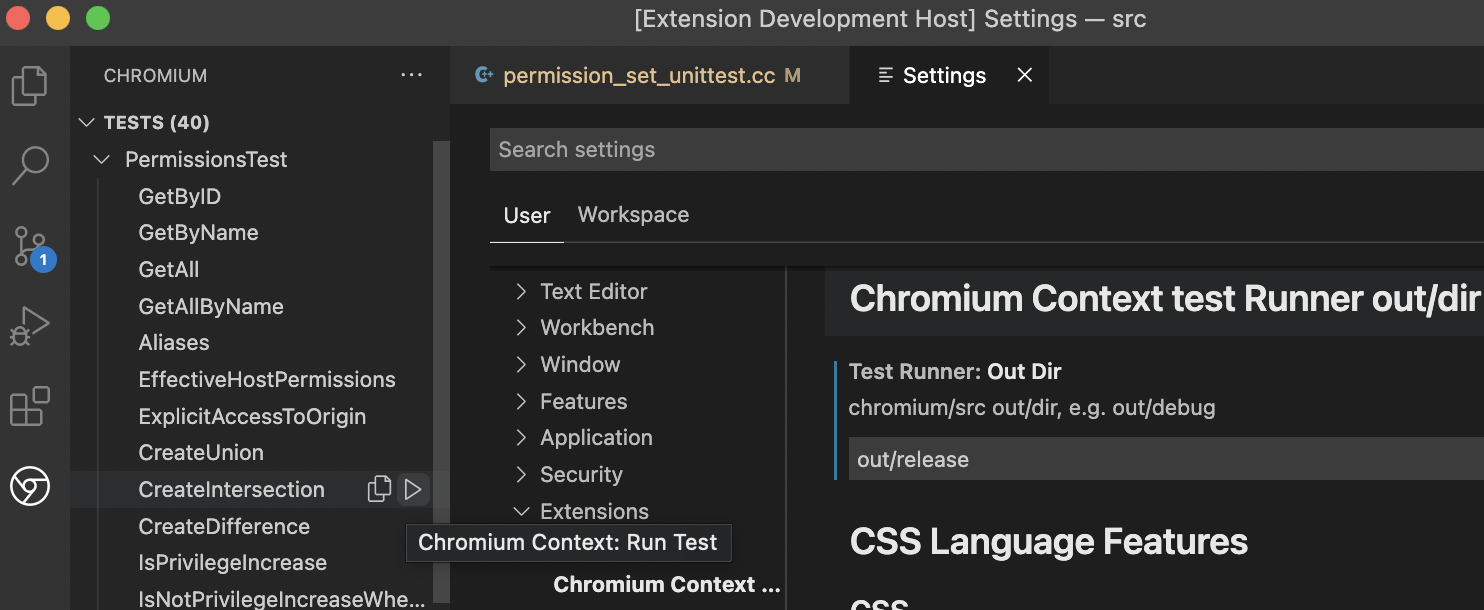Focus the Search settings field
1484x610 pixels.
coord(987,150)
